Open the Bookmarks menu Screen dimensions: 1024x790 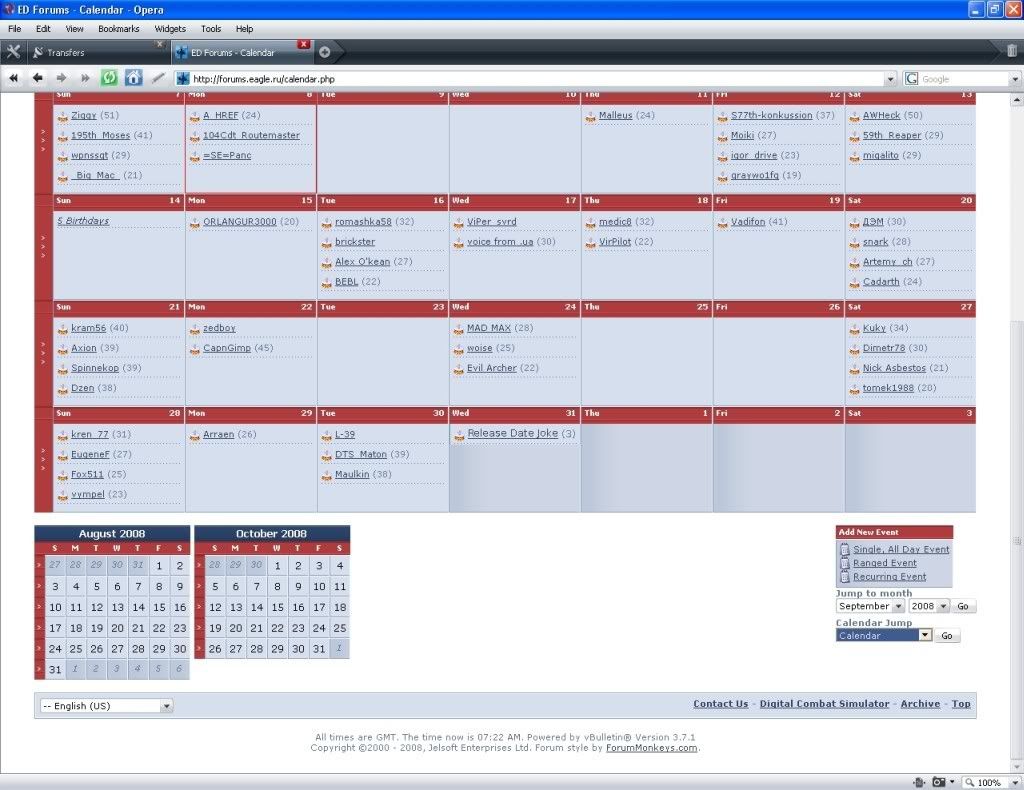pyautogui.click(x=118, y=29)
